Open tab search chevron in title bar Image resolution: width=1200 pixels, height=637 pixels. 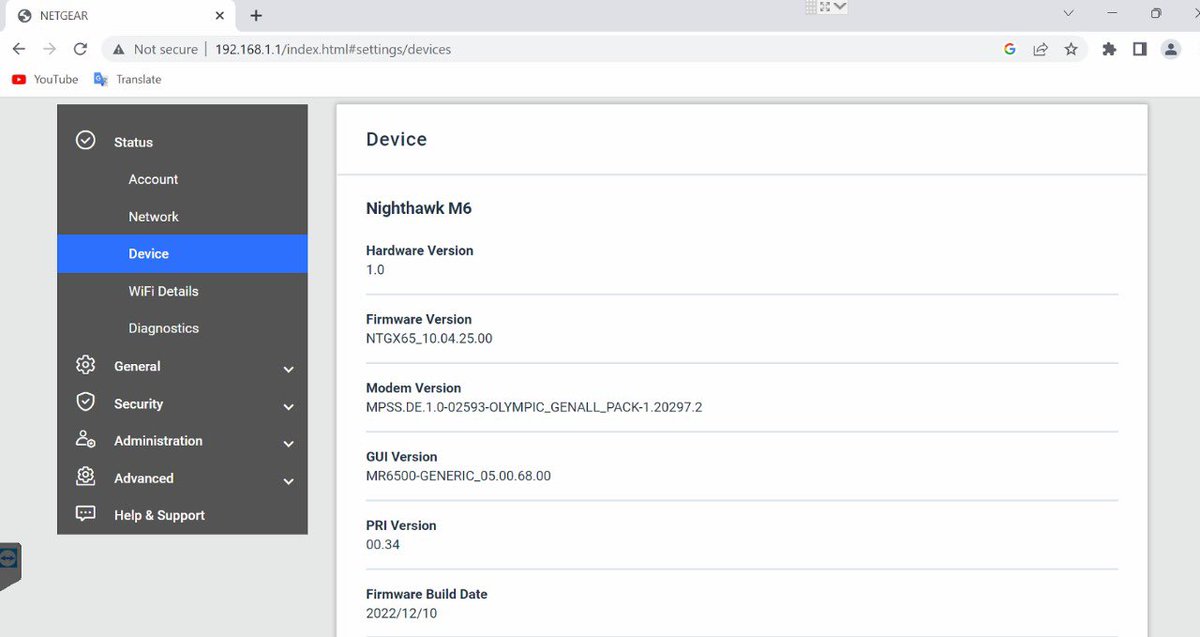(1069, 14)
